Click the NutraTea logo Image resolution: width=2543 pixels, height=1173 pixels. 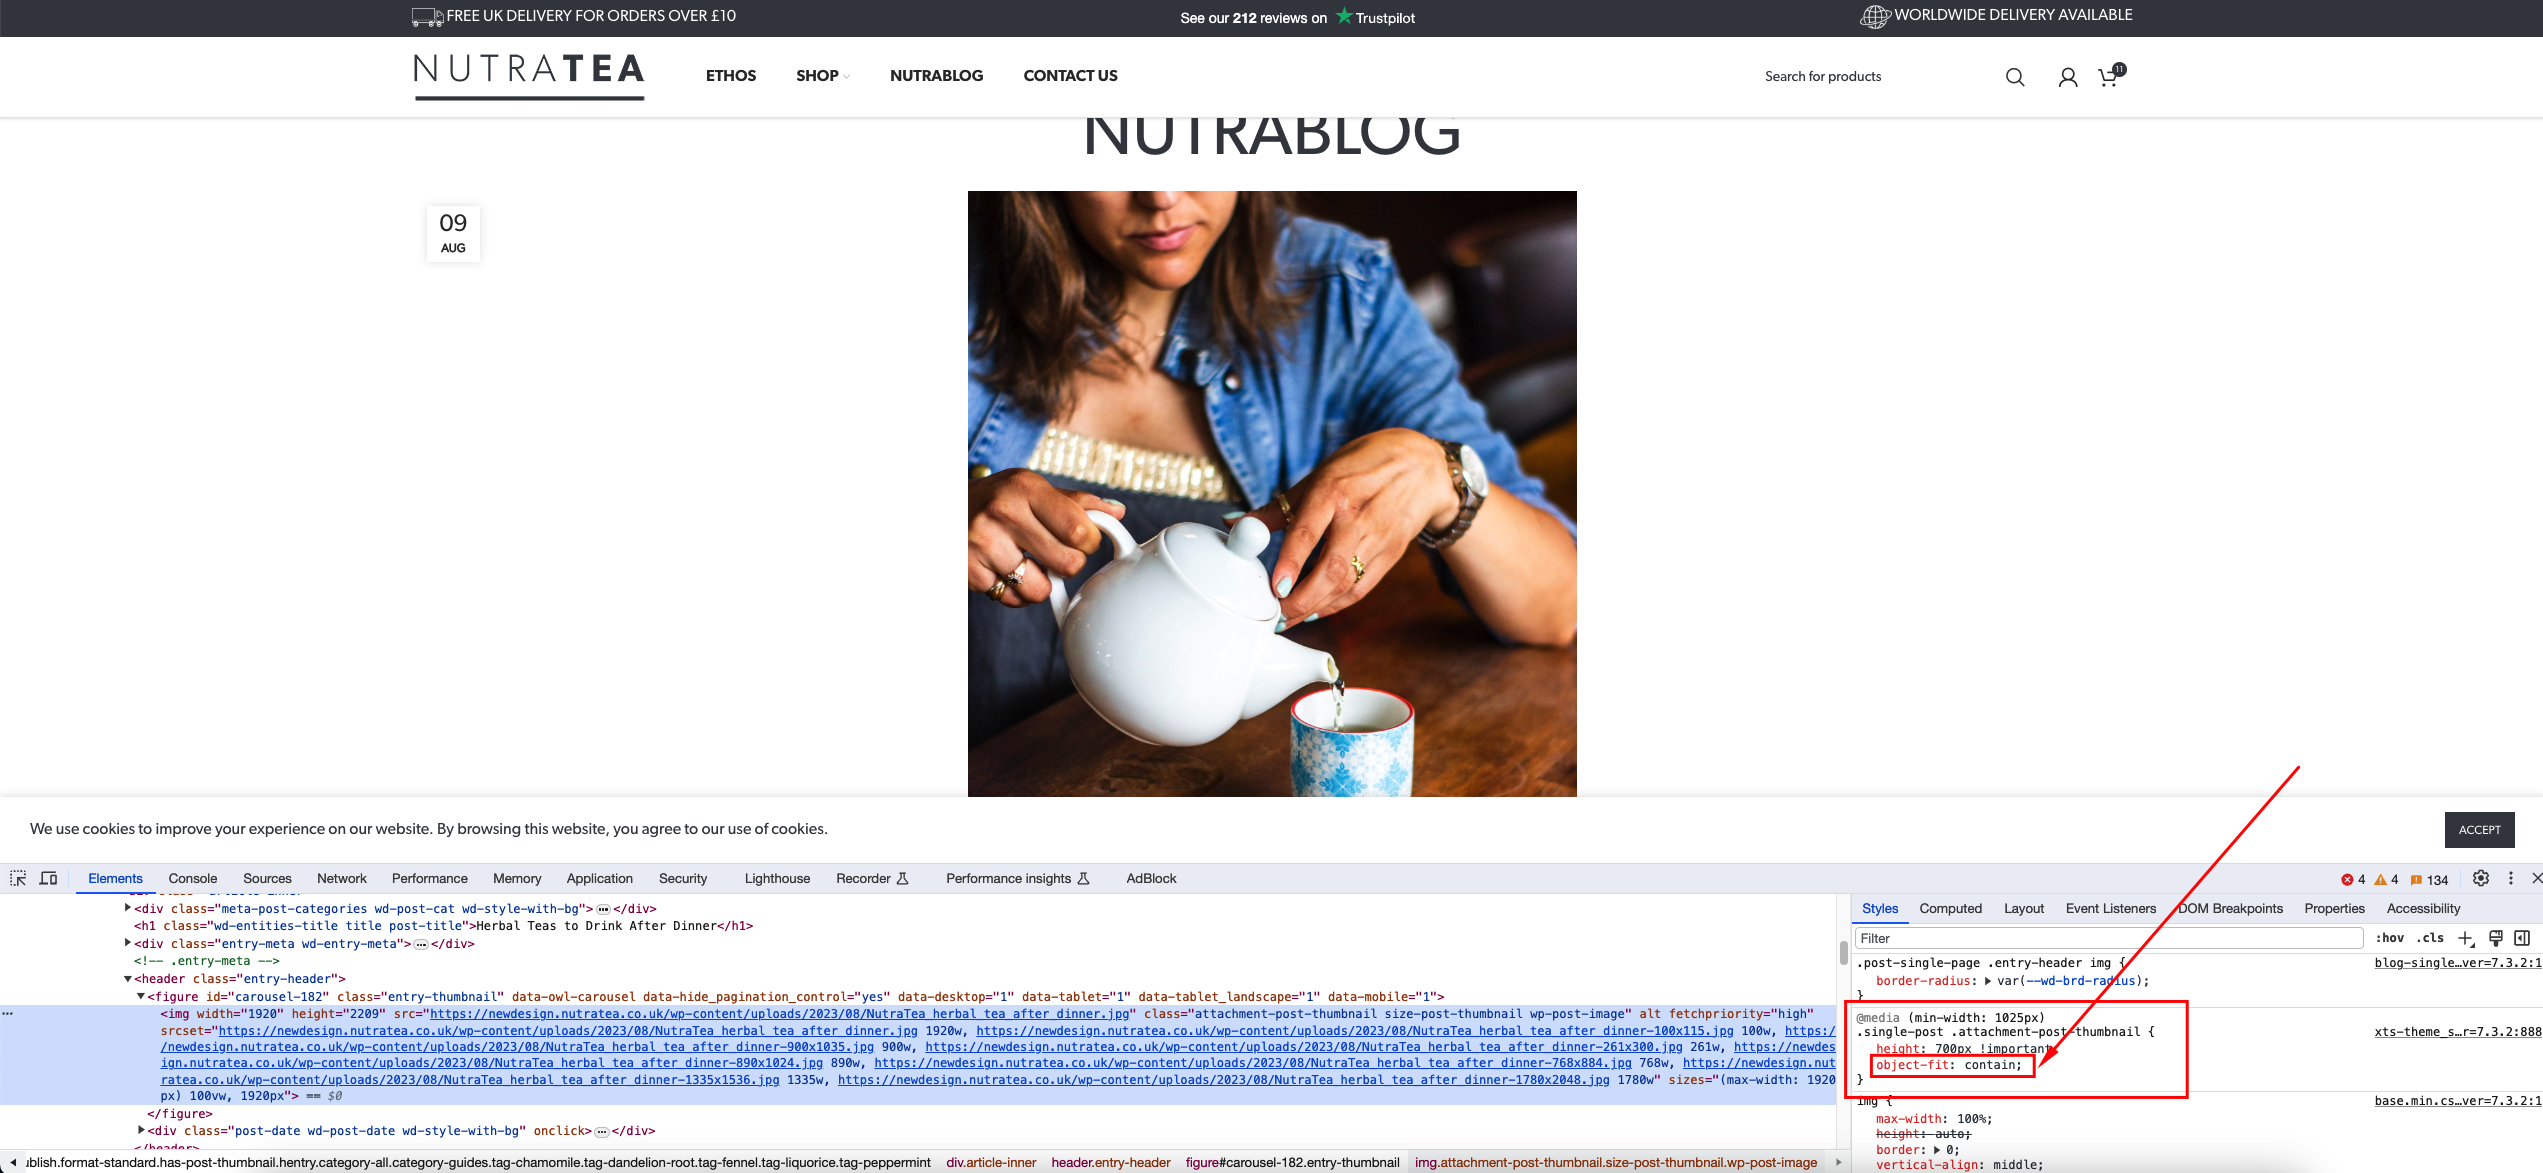pos(529,76)
